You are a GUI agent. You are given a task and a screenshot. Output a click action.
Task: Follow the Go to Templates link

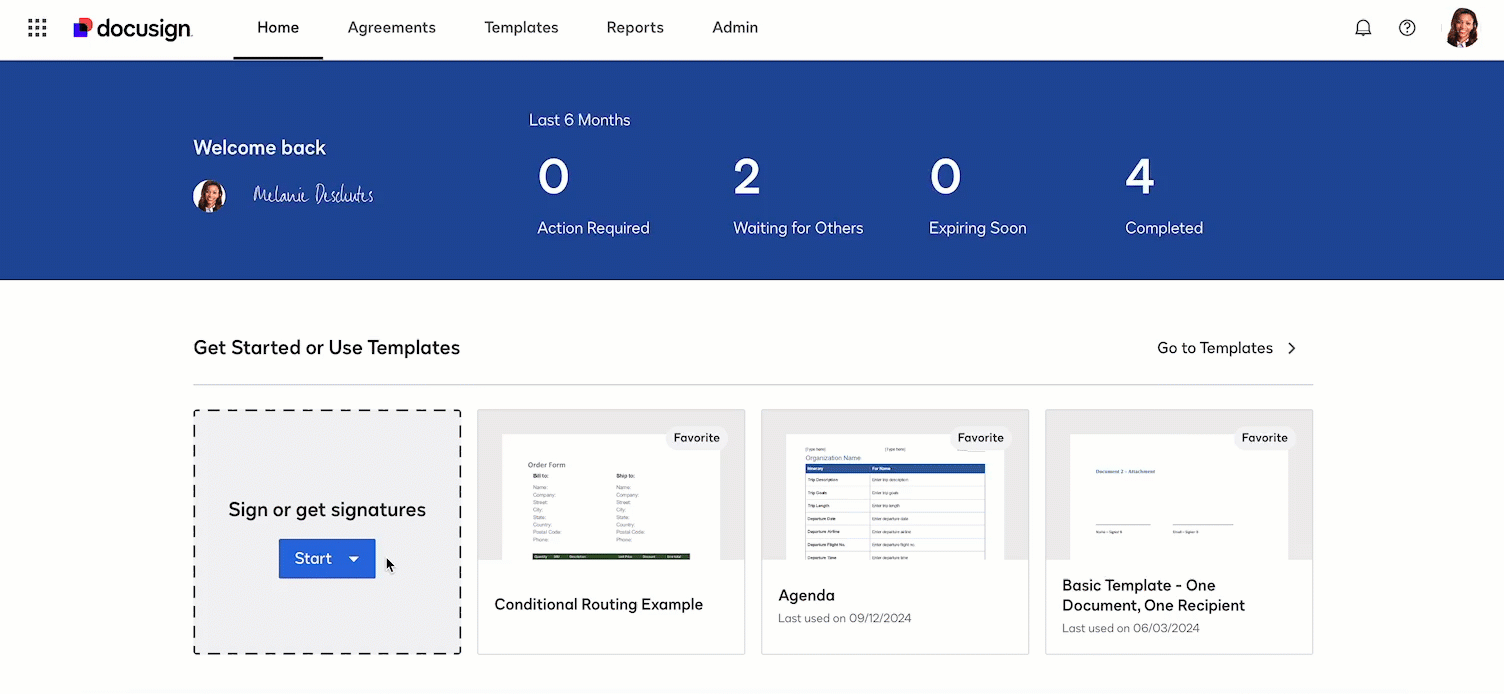tap(1214, 348)
